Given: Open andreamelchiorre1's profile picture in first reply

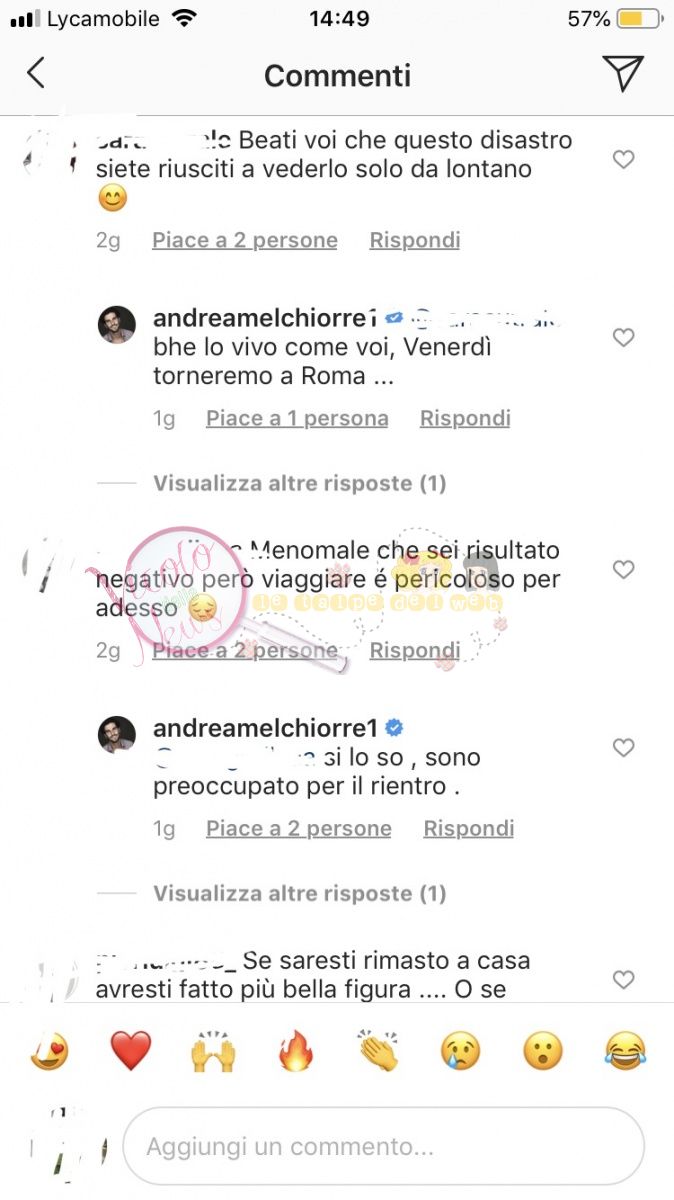Looking at the screenshot, I should click(x=117, y=324).
